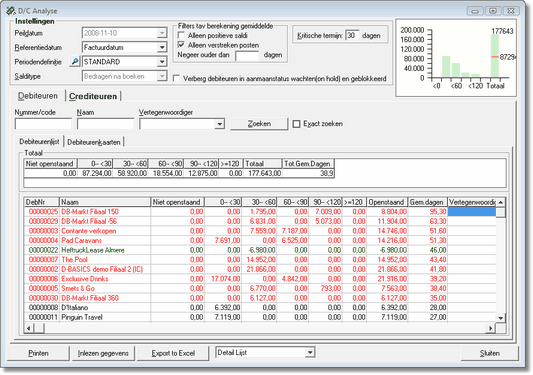
Task: Toggle the Exact zoeken checkbox
Action: click(296, 124)
